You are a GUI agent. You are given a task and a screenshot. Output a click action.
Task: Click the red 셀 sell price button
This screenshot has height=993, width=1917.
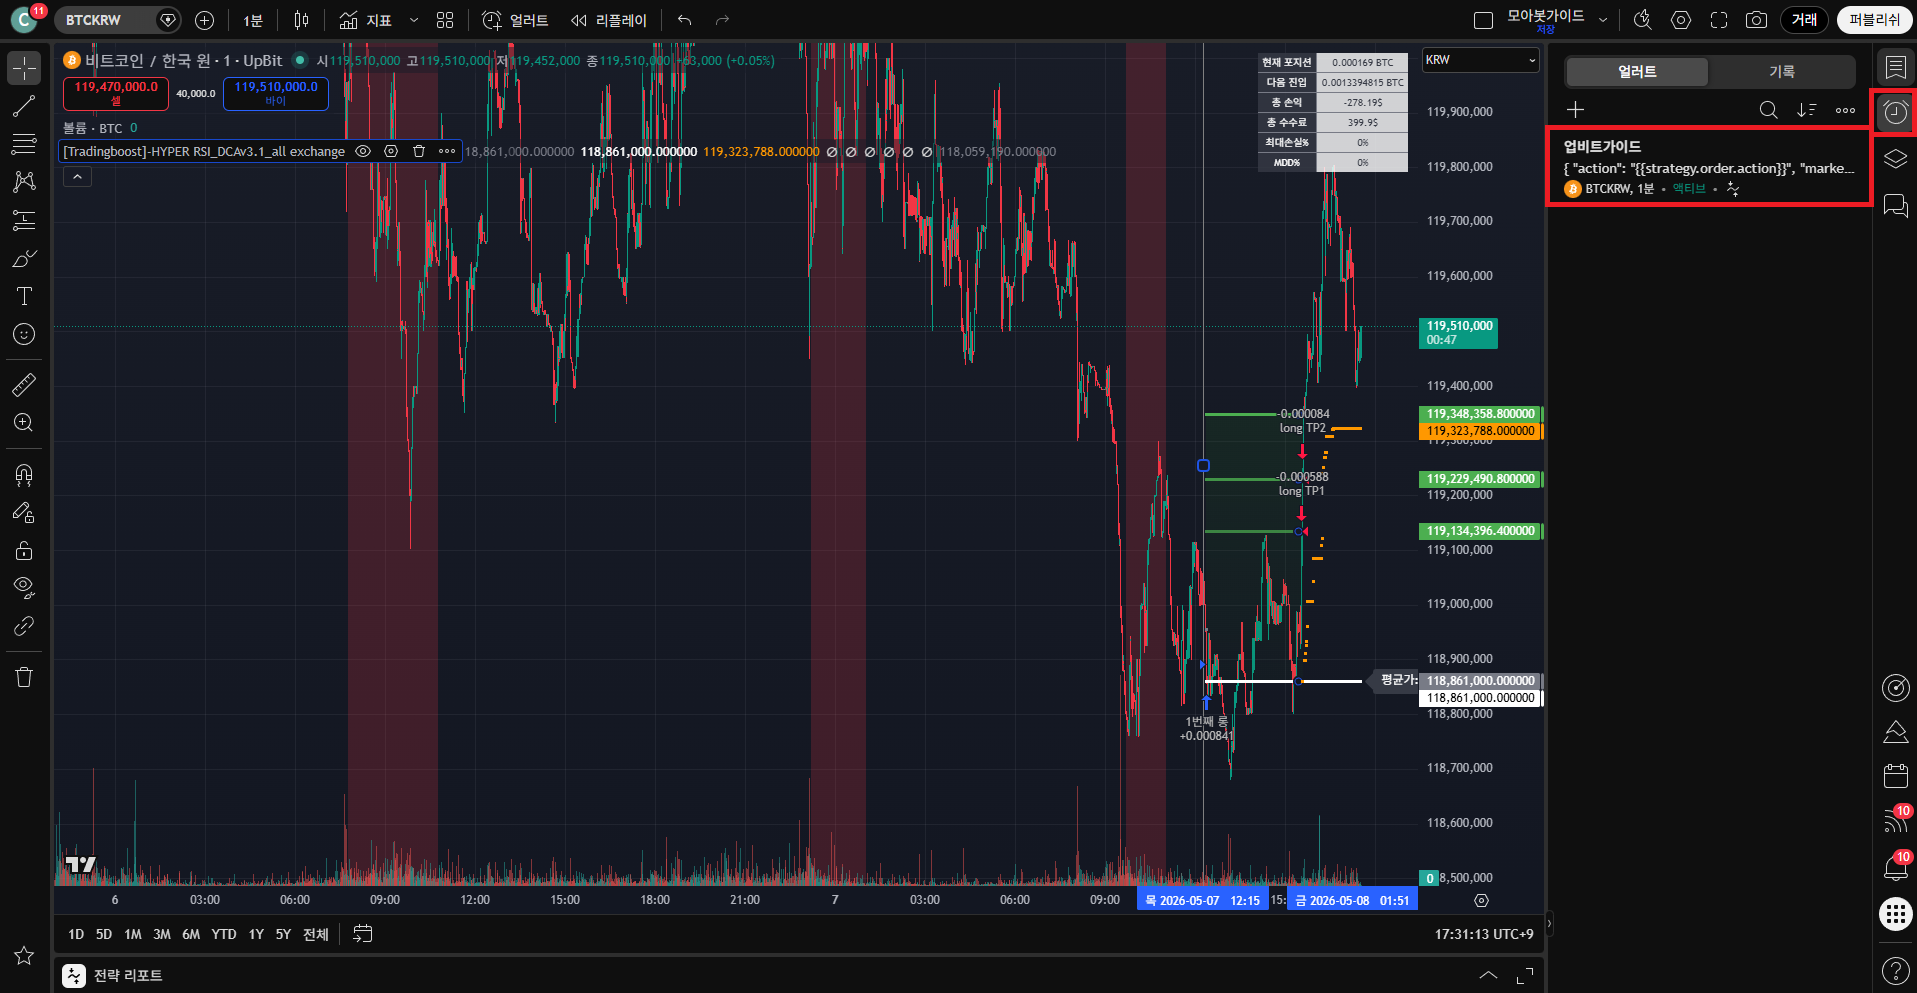[116, 93]
